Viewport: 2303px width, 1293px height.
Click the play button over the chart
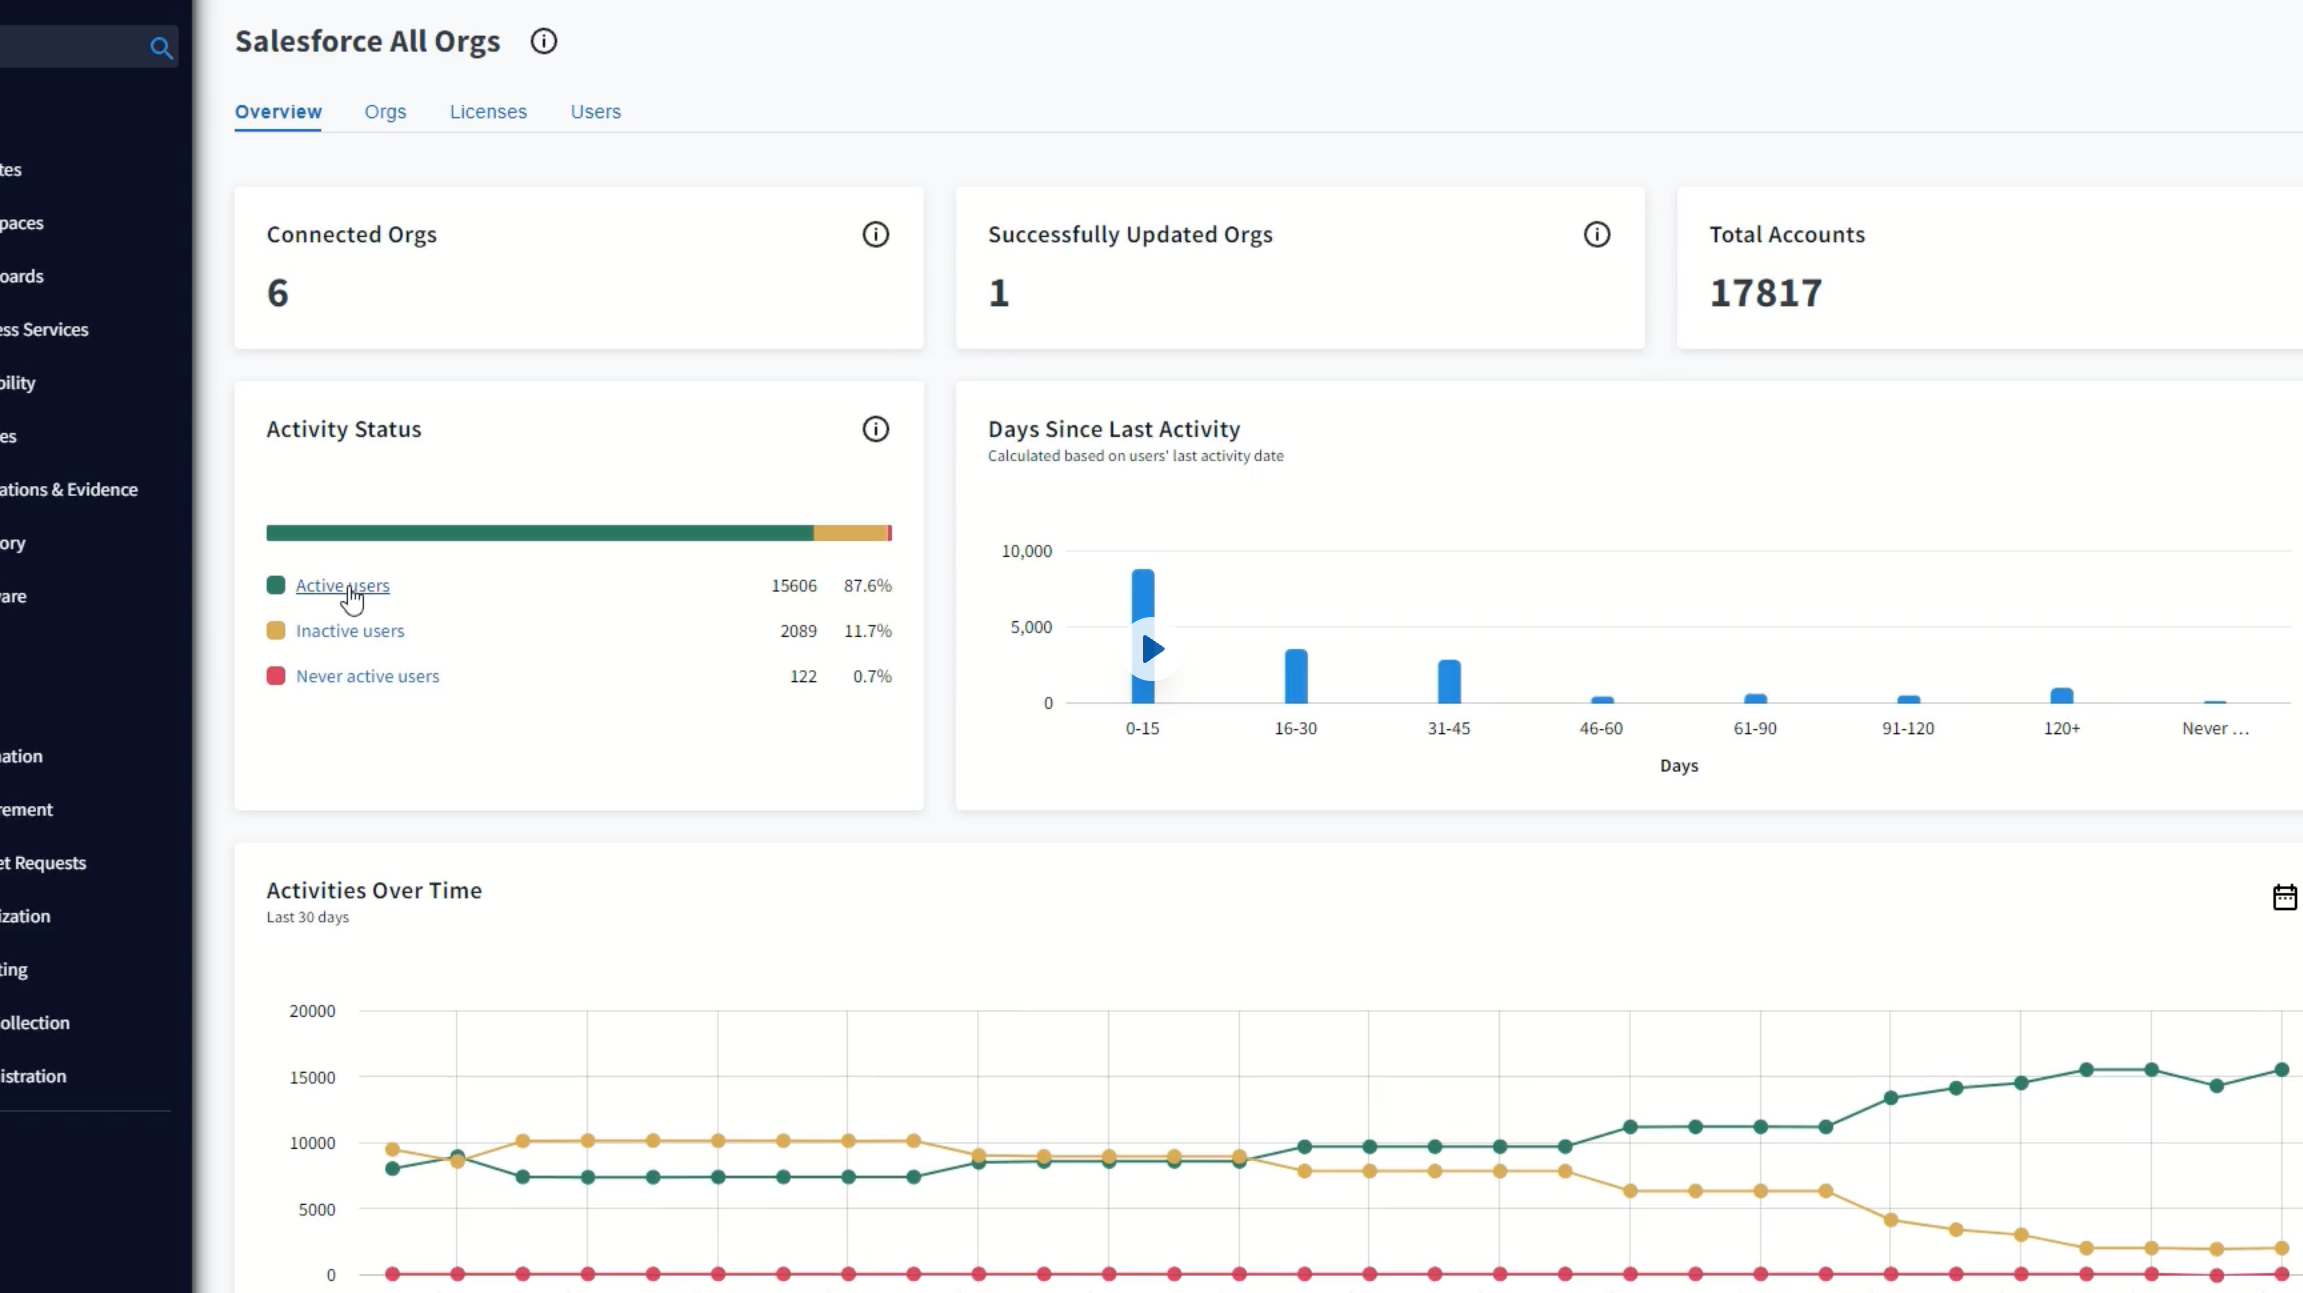1152,649
